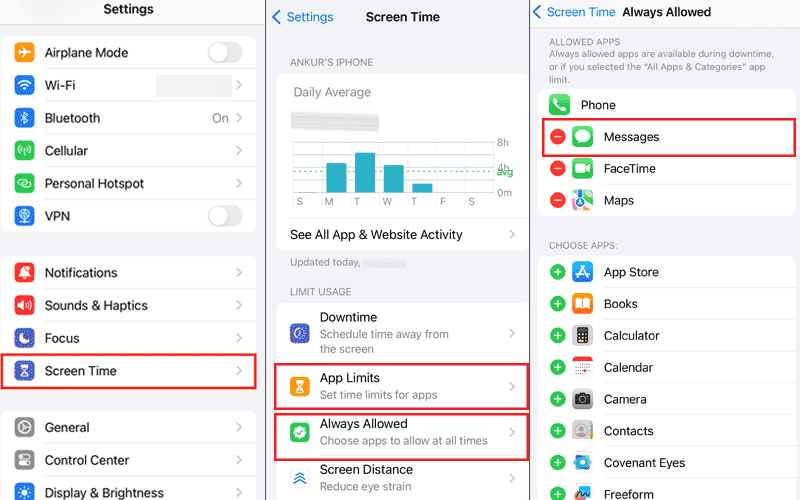
Task: Add Camera to always allowed apps
Action: (558, 399)
